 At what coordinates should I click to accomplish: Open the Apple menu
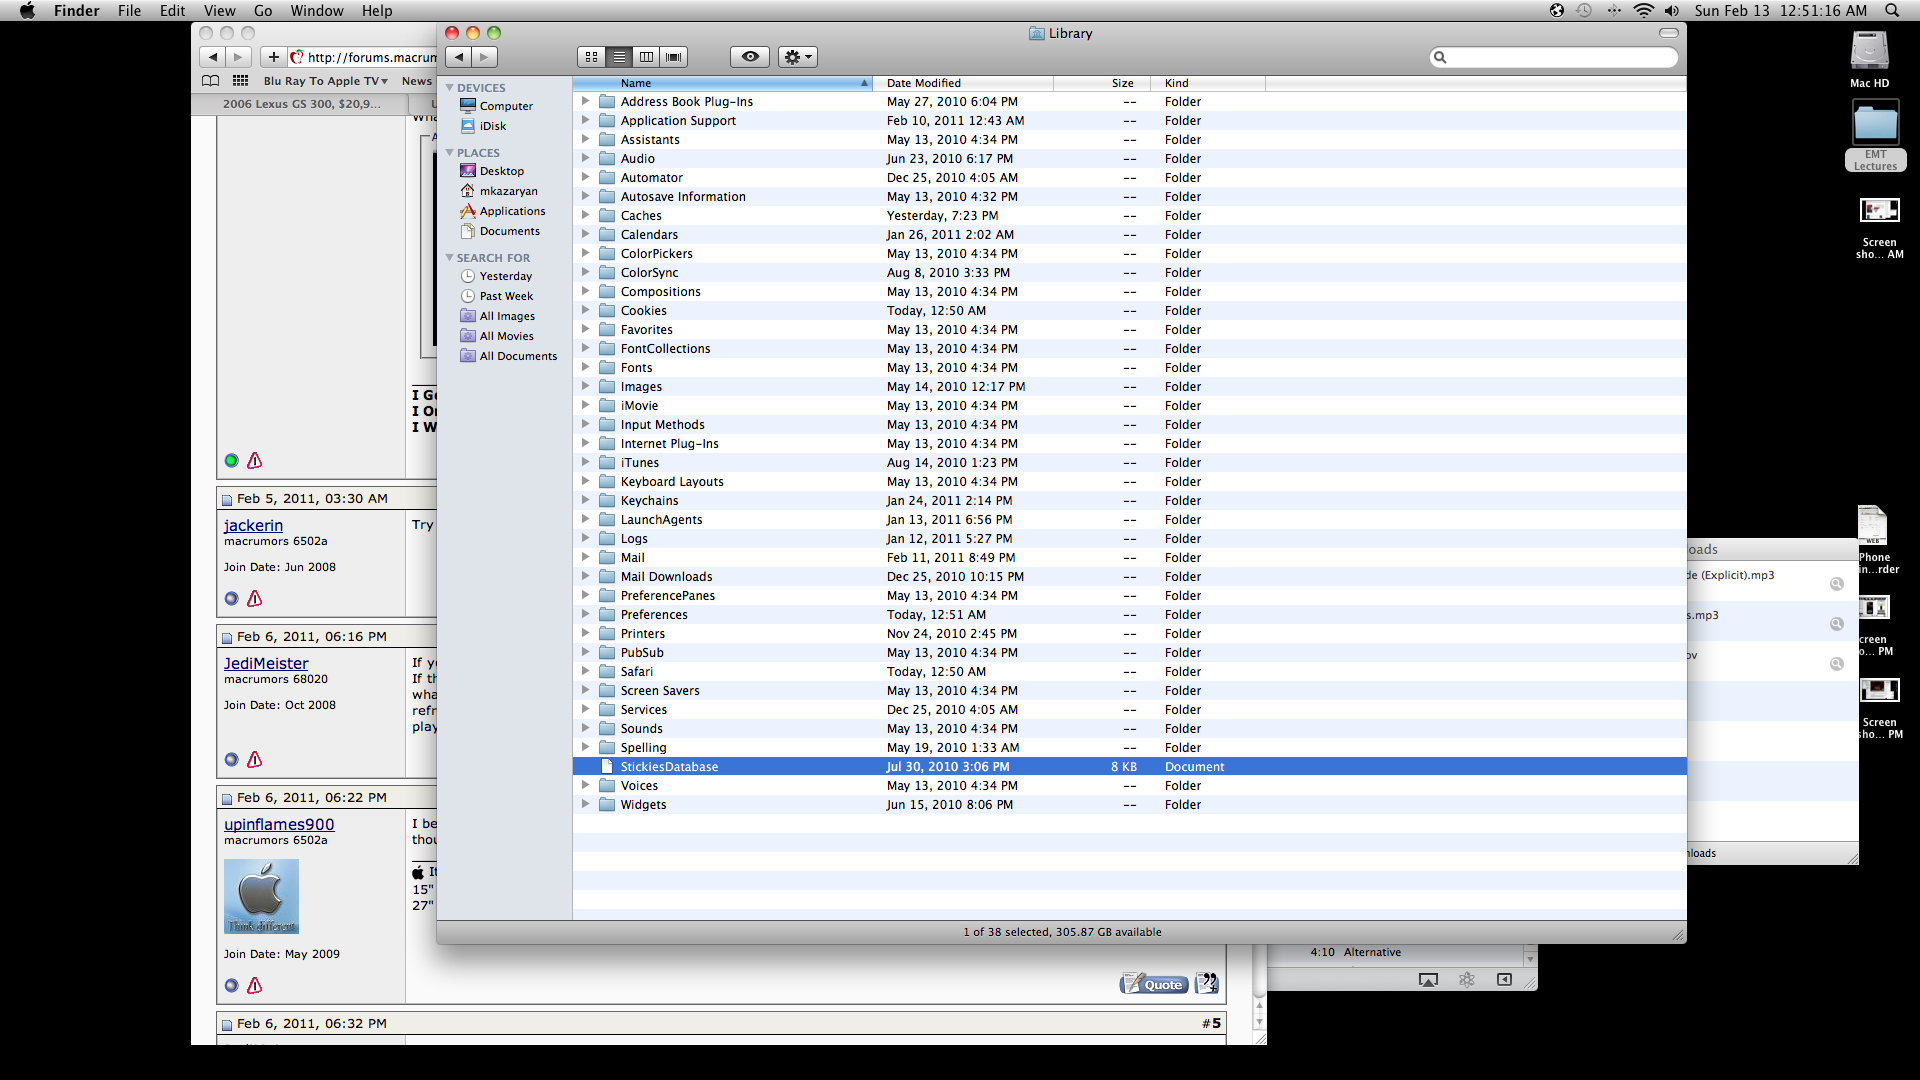tap(27, 11)
